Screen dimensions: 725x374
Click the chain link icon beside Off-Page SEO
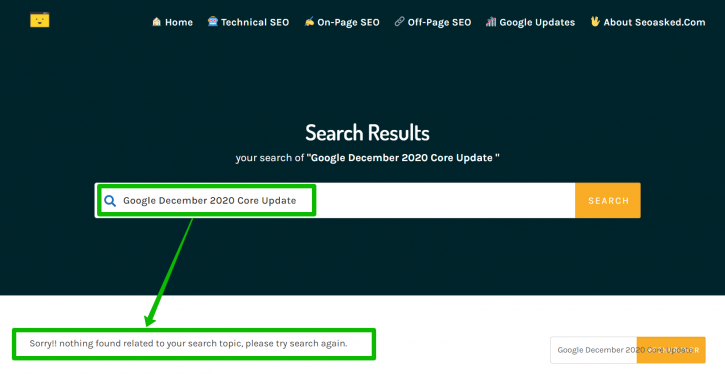(x=399, y=21)
